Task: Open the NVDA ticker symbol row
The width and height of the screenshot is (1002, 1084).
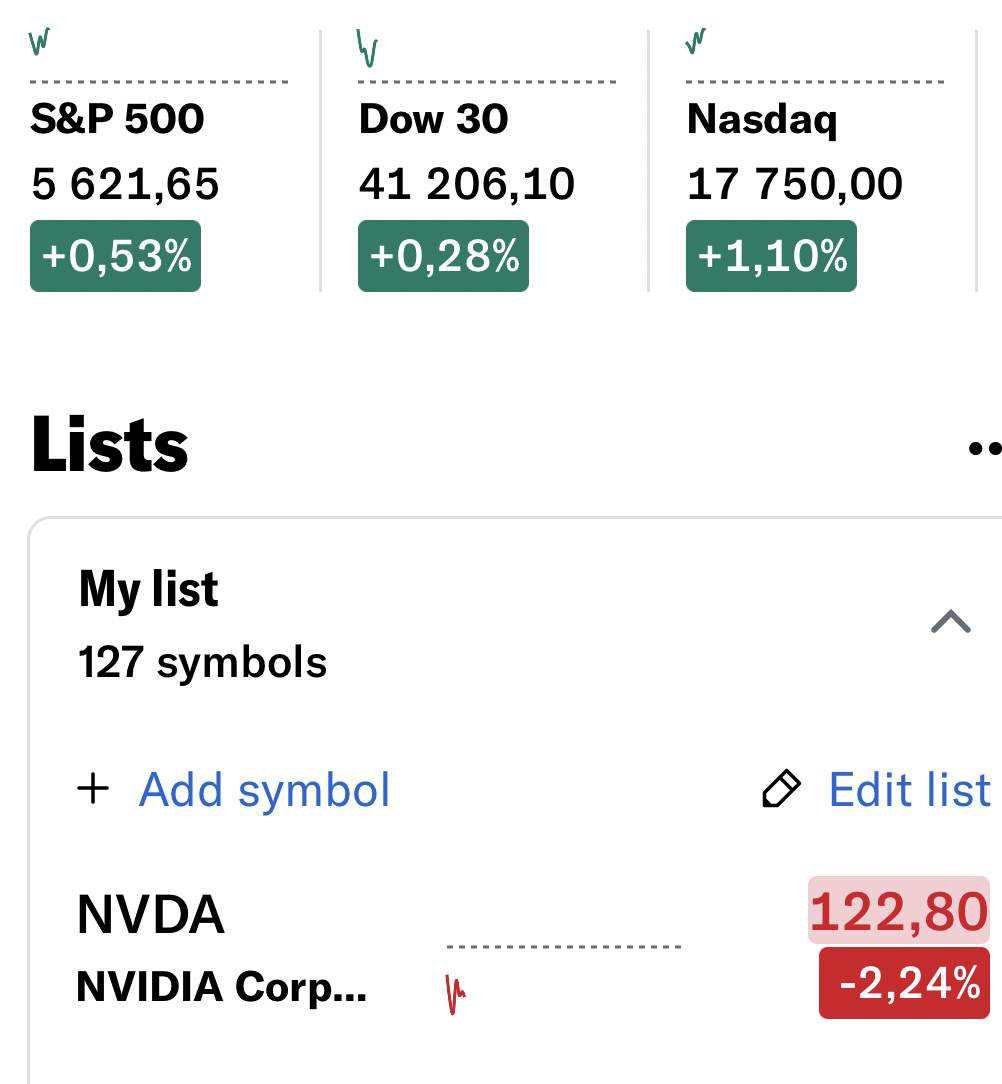Action: coord(151,915)
